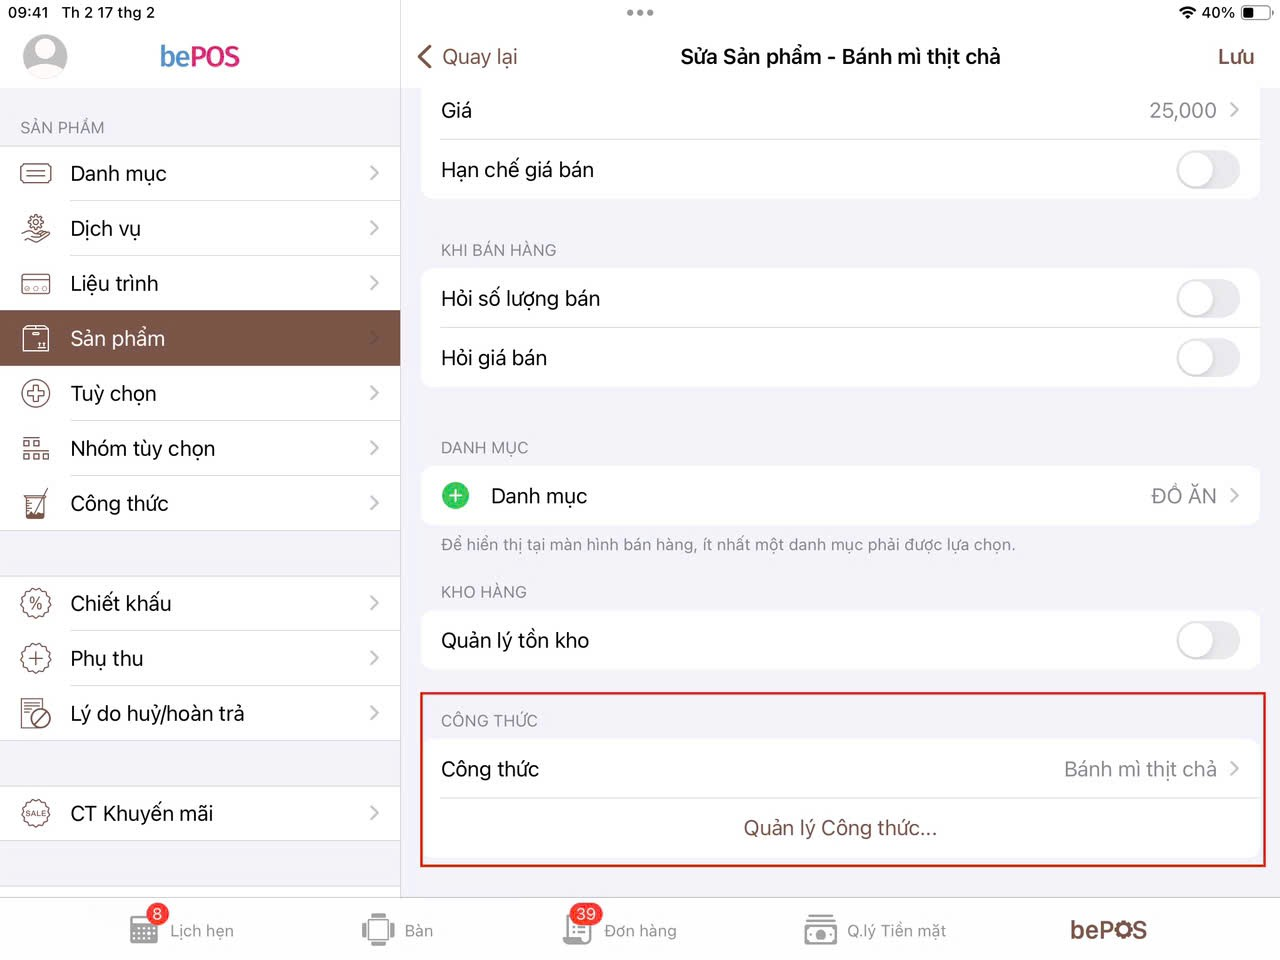1280x960 pixels.
Task: Open the Liệu trình card icon
Action: pos(36,284)
